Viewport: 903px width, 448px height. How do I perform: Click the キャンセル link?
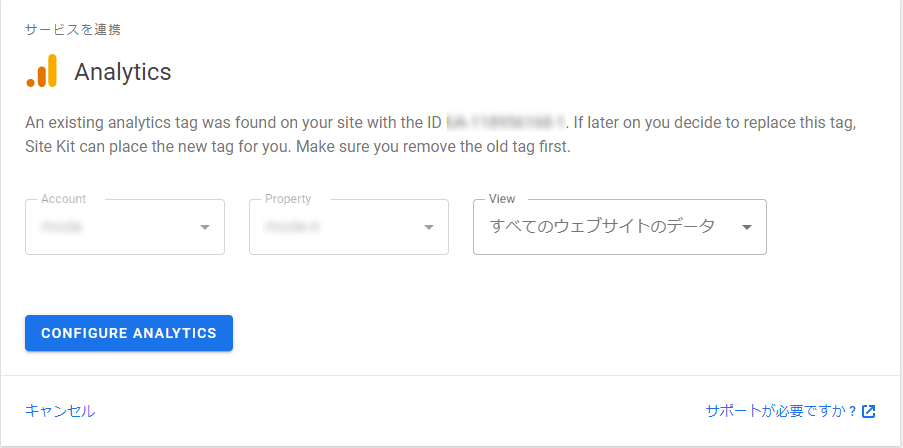point(60,411)
